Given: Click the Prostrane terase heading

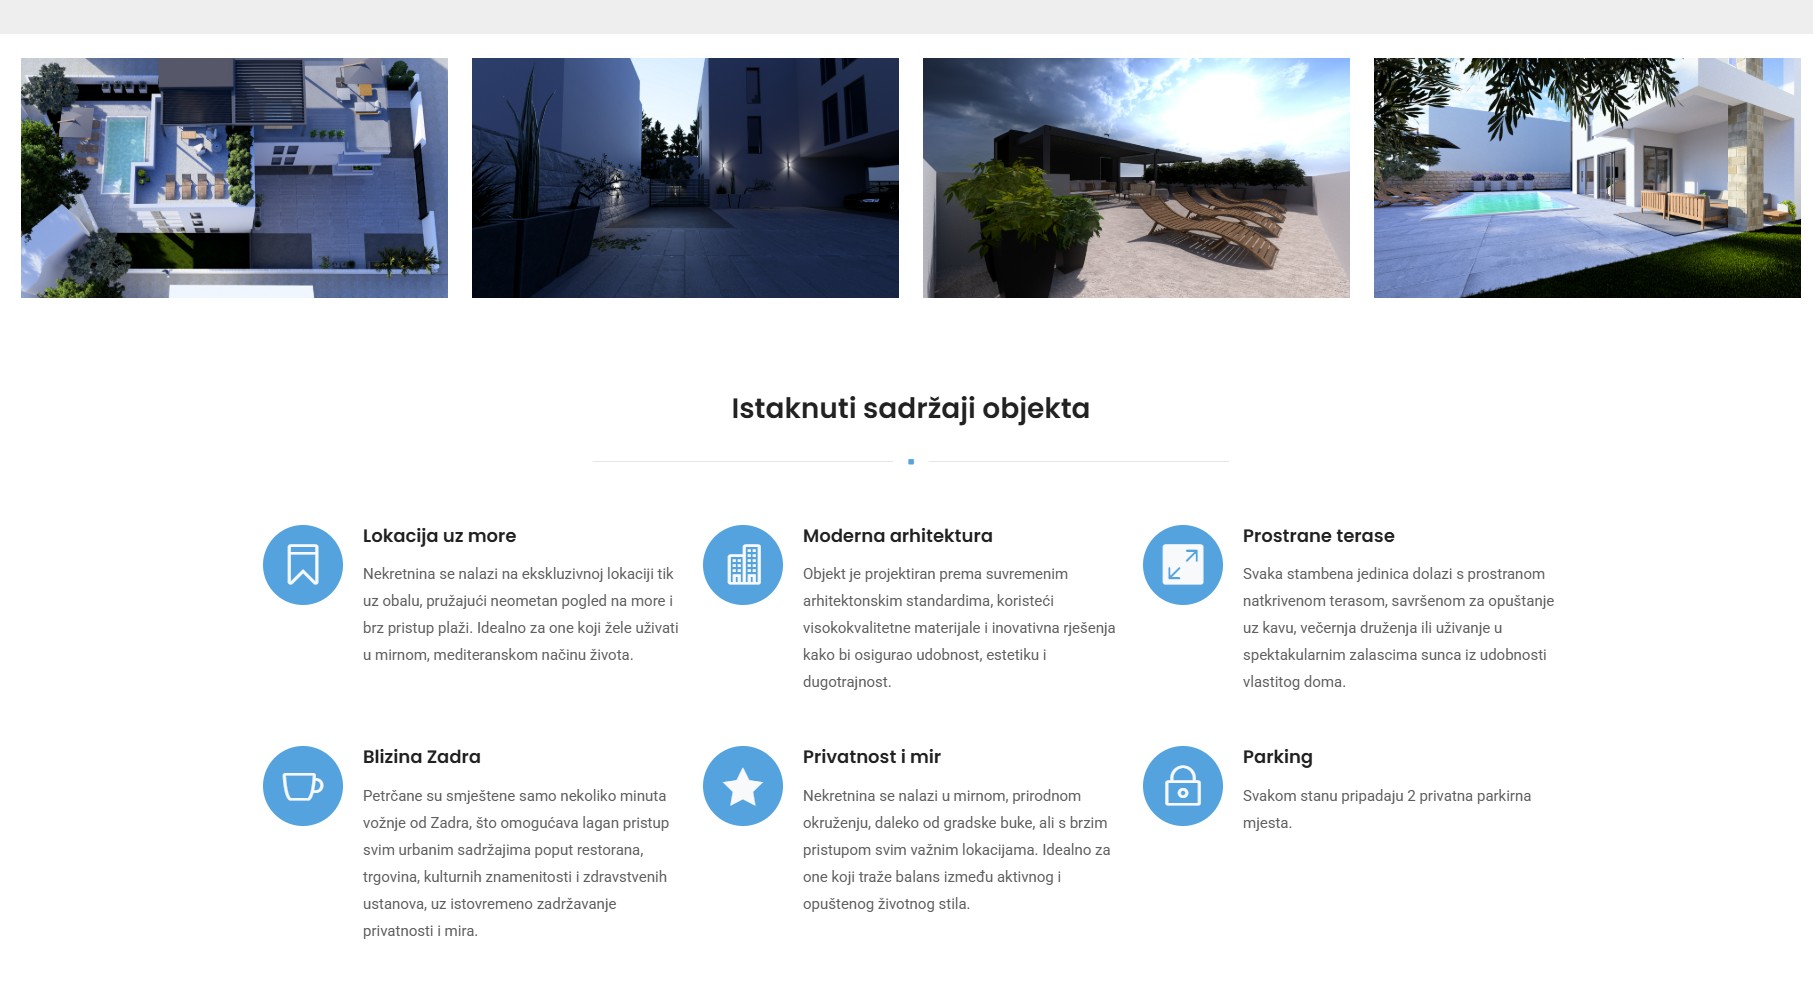Looking at the screenshot, I should click(1318, 536).
